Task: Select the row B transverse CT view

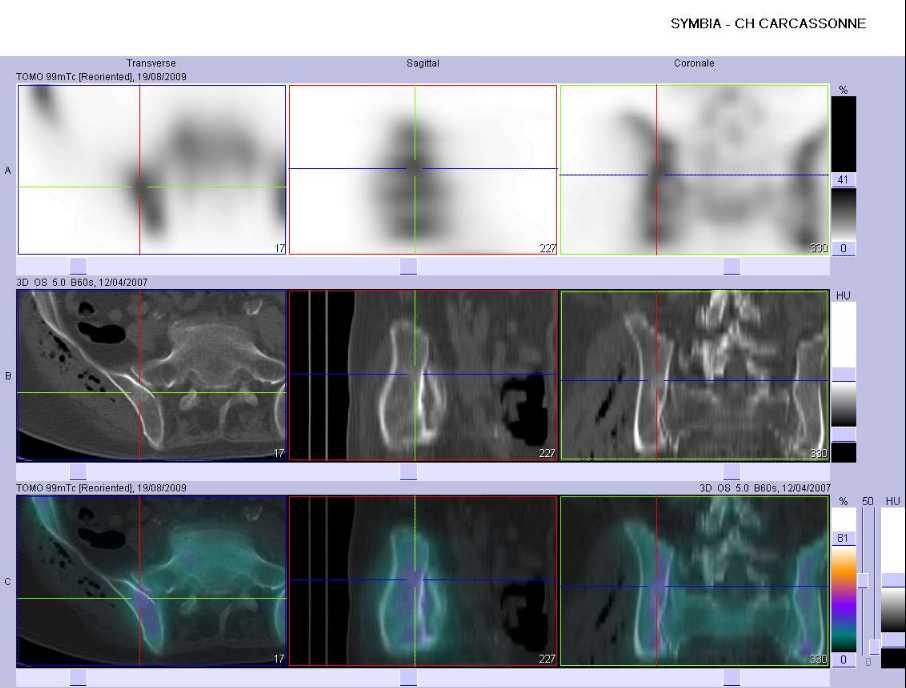Action: click(x=152, y=375)
